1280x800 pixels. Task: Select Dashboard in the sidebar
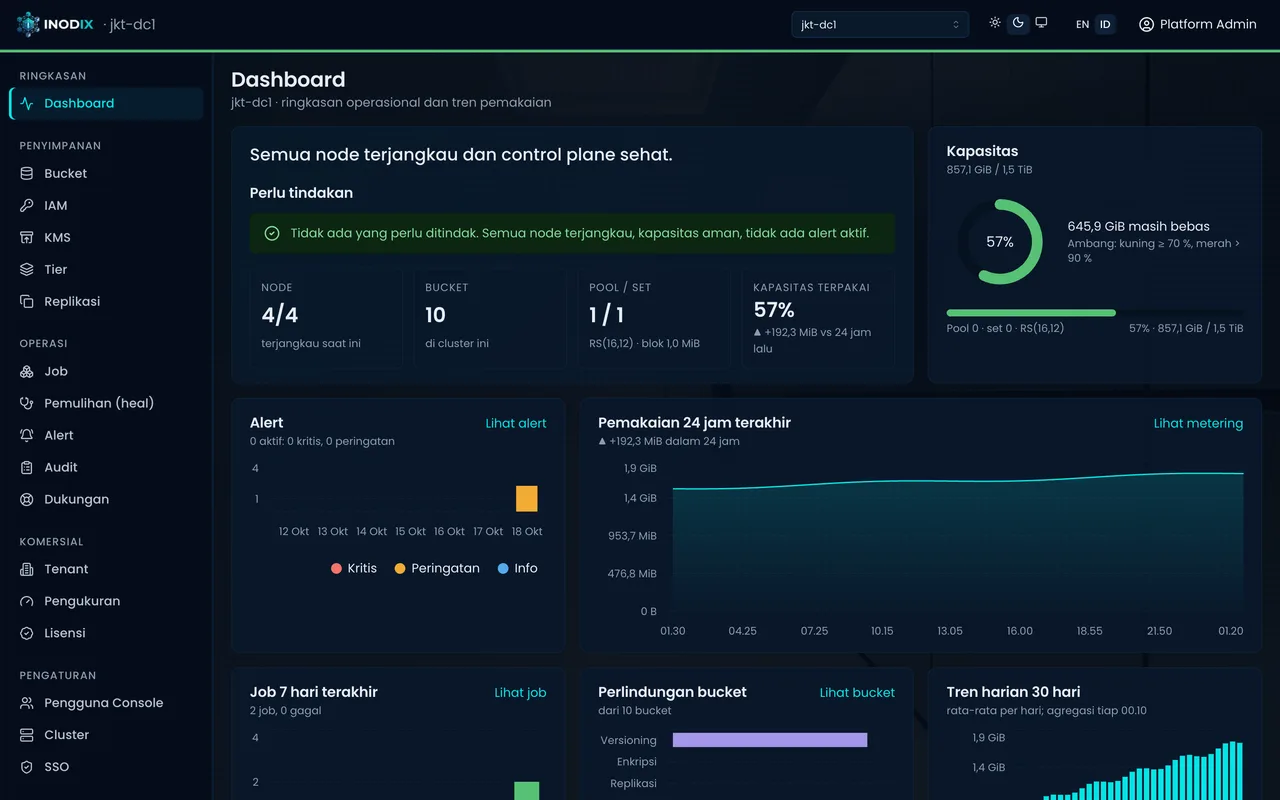coord(106,103)
